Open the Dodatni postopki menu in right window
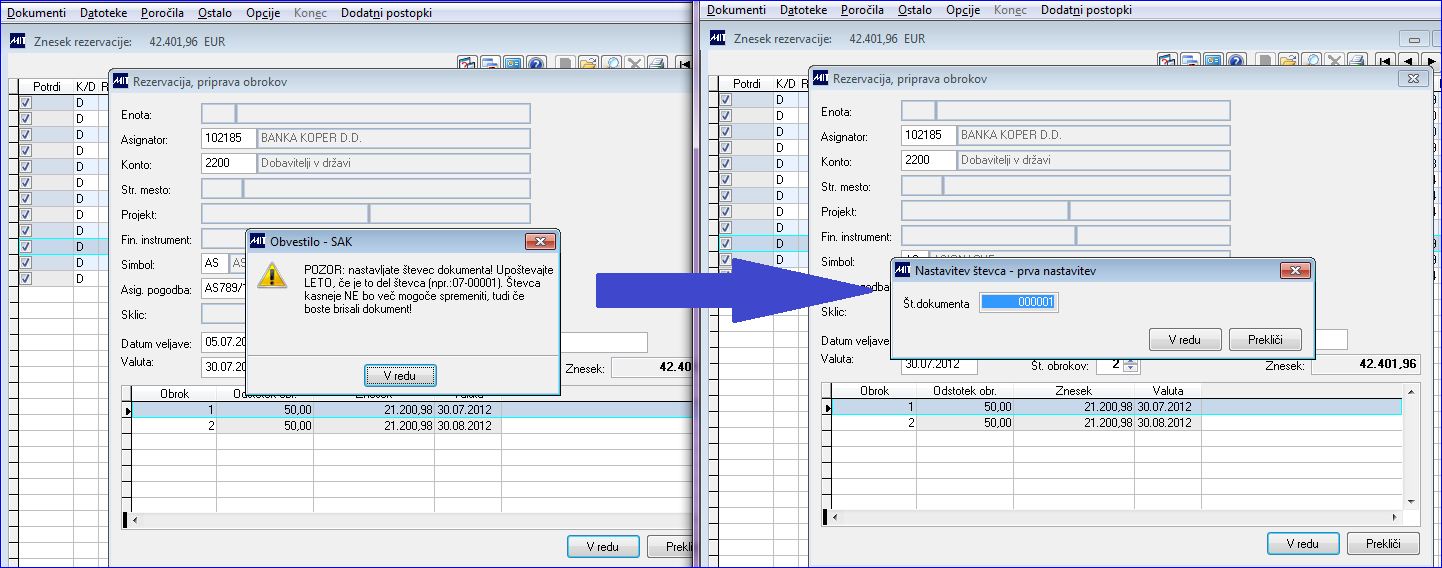Screen dimensions: 1442x568 1086,10
